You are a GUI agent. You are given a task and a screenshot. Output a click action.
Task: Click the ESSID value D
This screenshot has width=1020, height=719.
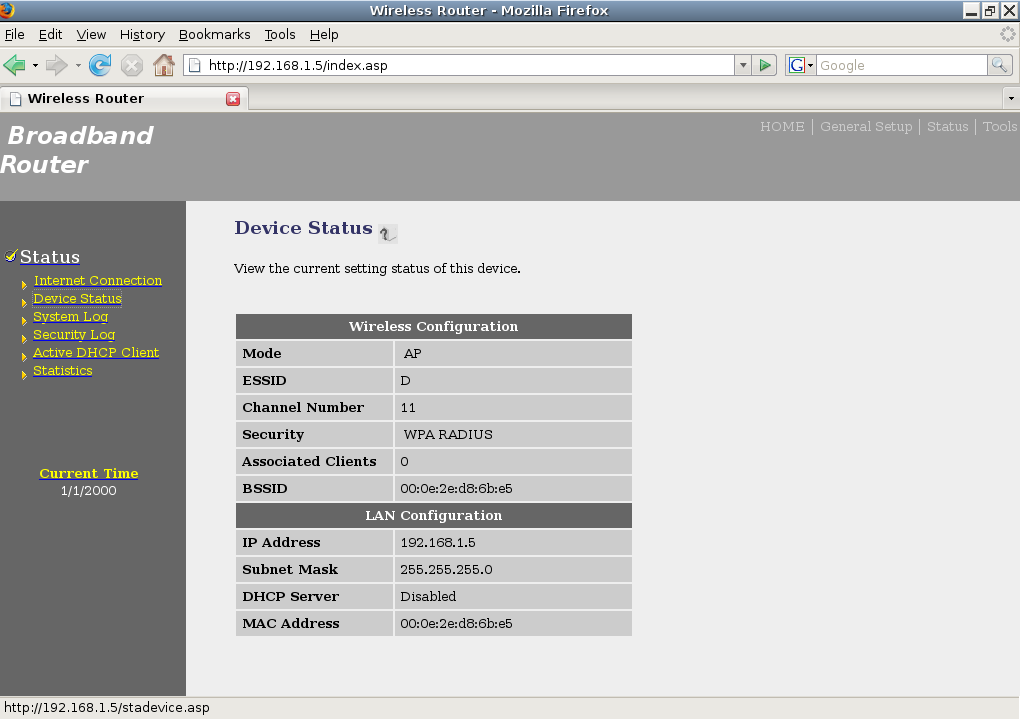[405, 381]
